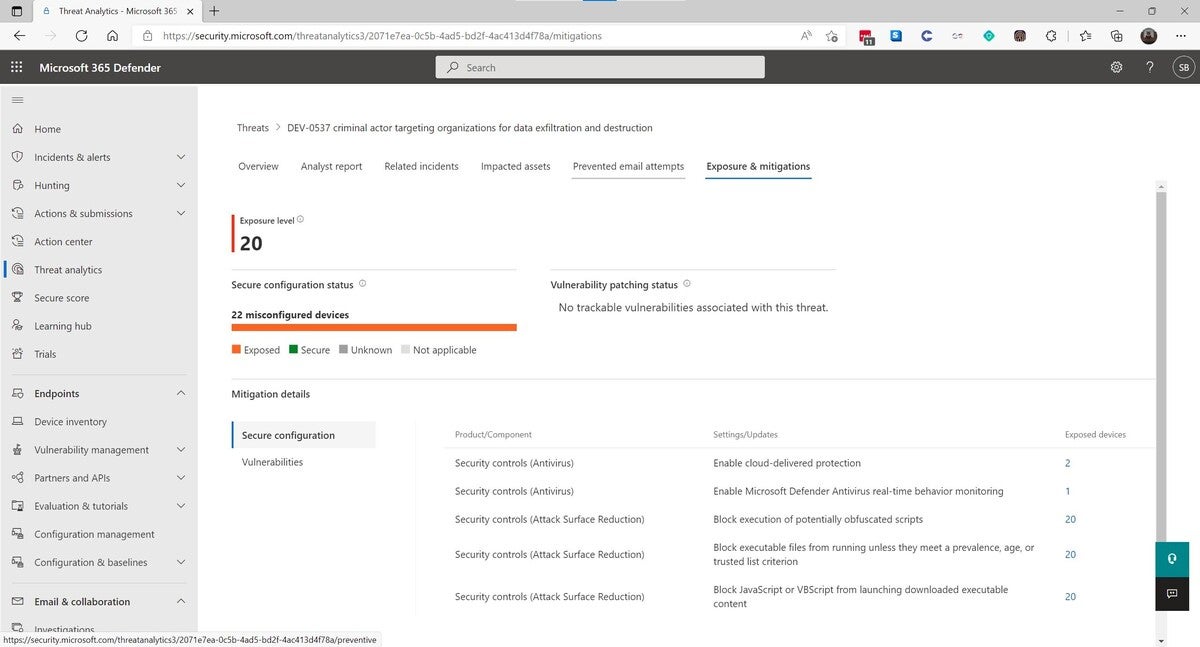
Task: Switch to the Overview tab
Action: [258, 166]
